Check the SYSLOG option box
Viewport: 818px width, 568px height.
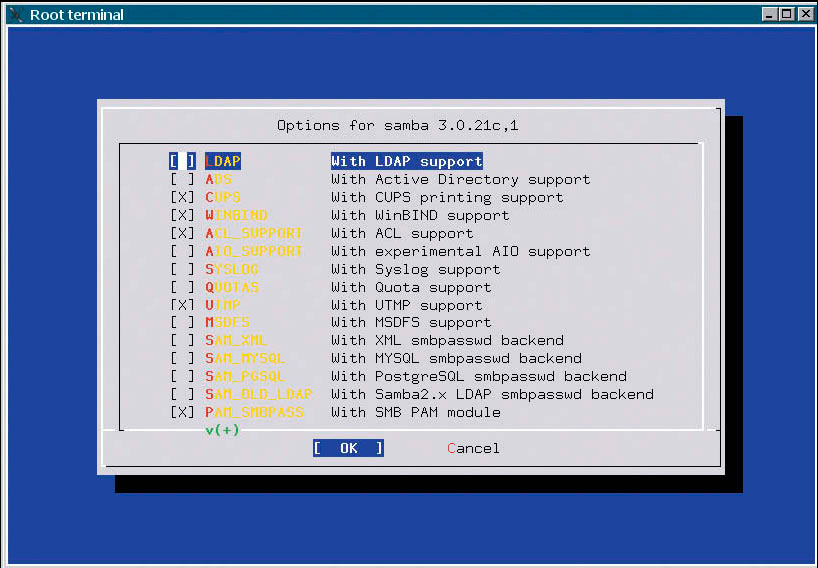[x=182, y=269]
